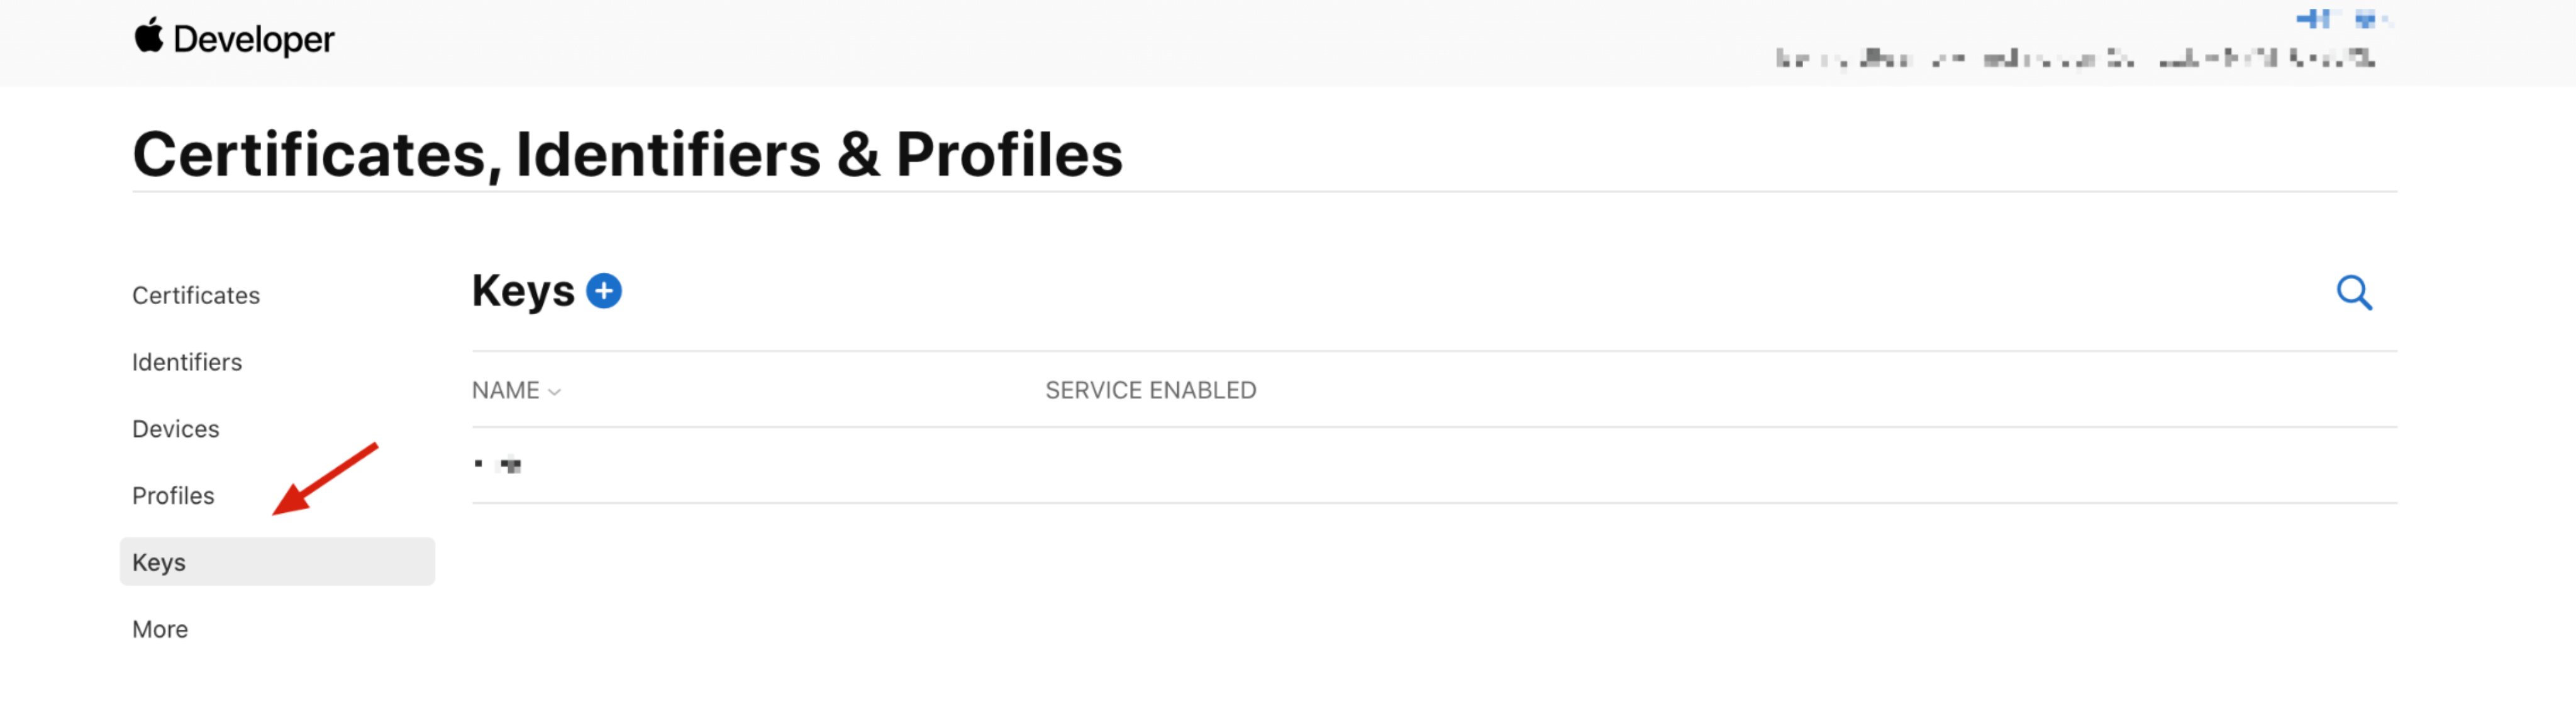The width and height of the screenshot is (2576, 702).
Task: Toggle sort chevron beside NAME
Action: coord(554,392)
